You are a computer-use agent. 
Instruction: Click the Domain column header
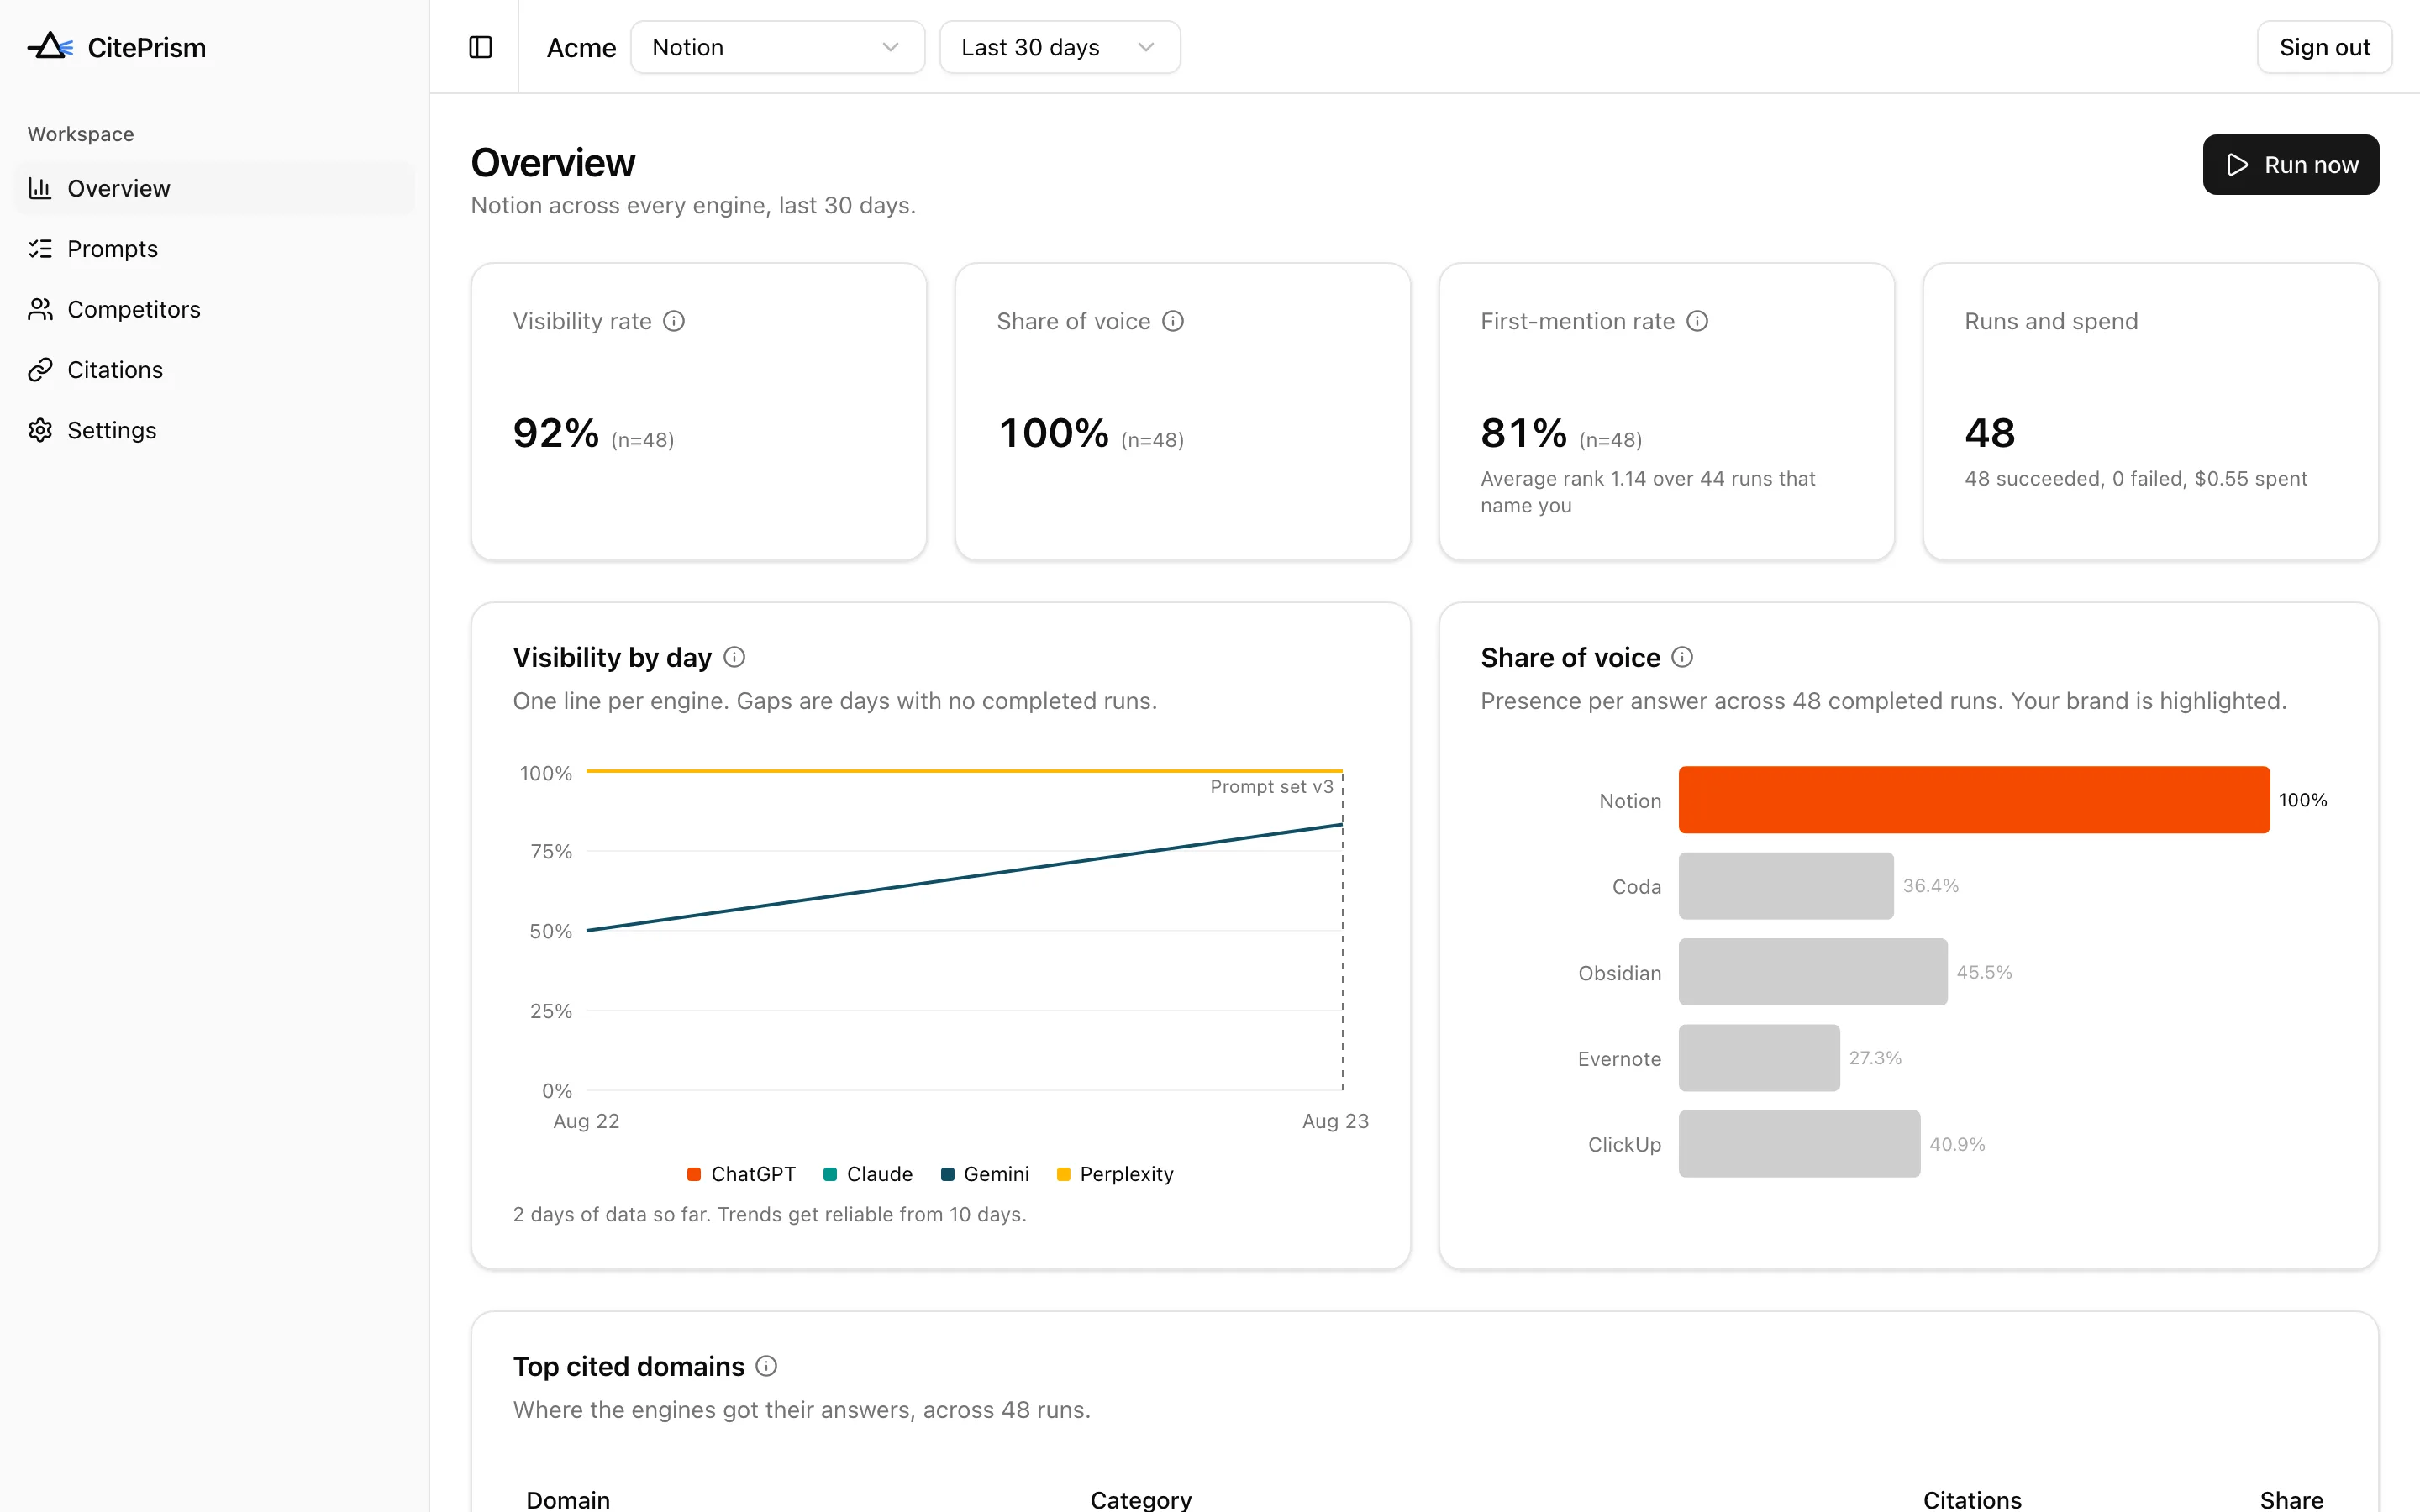[x=568, y=1500]
